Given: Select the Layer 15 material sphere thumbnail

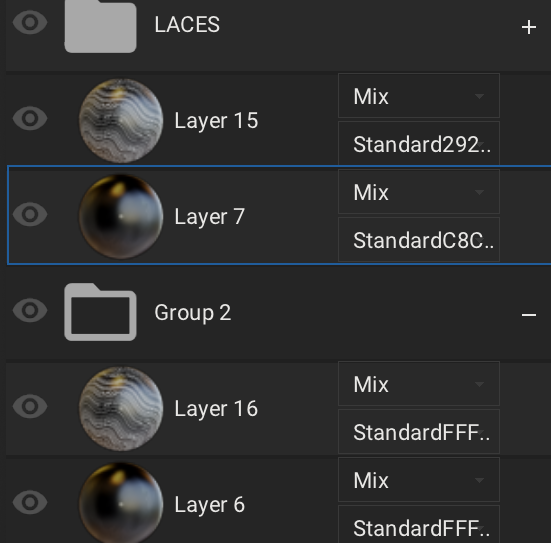Looking at the screenshot, I should 121,121.
